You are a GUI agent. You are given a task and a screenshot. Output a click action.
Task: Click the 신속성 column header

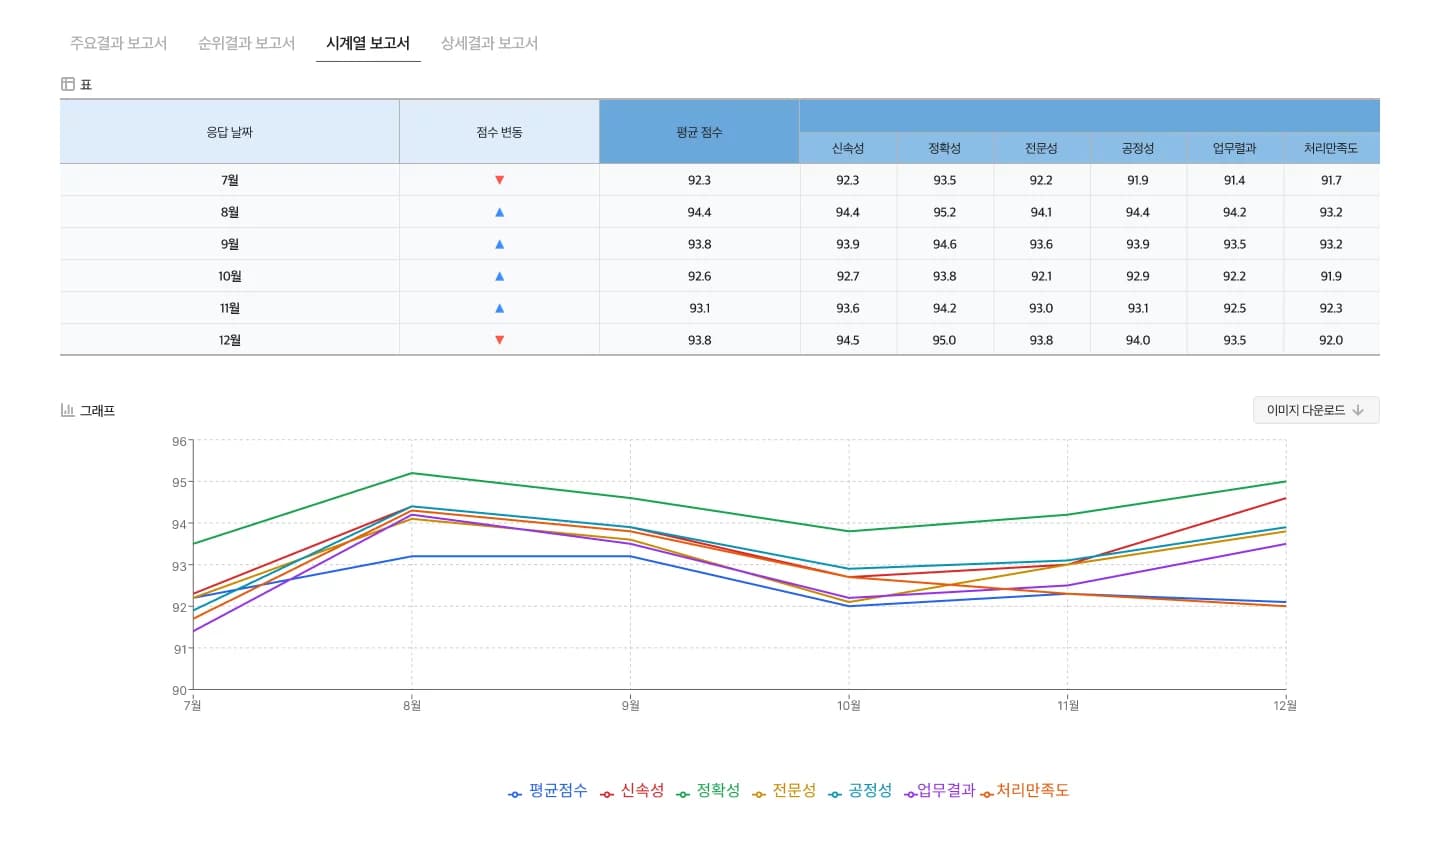(847, 147)
